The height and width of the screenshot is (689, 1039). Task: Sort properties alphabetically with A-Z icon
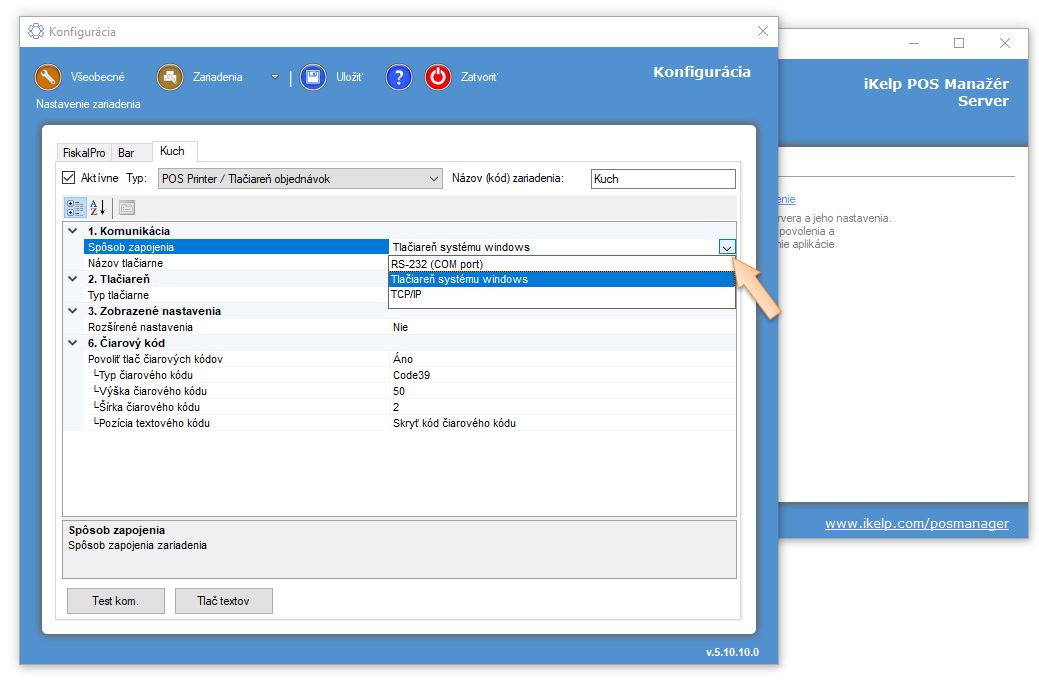coord(98,208)
